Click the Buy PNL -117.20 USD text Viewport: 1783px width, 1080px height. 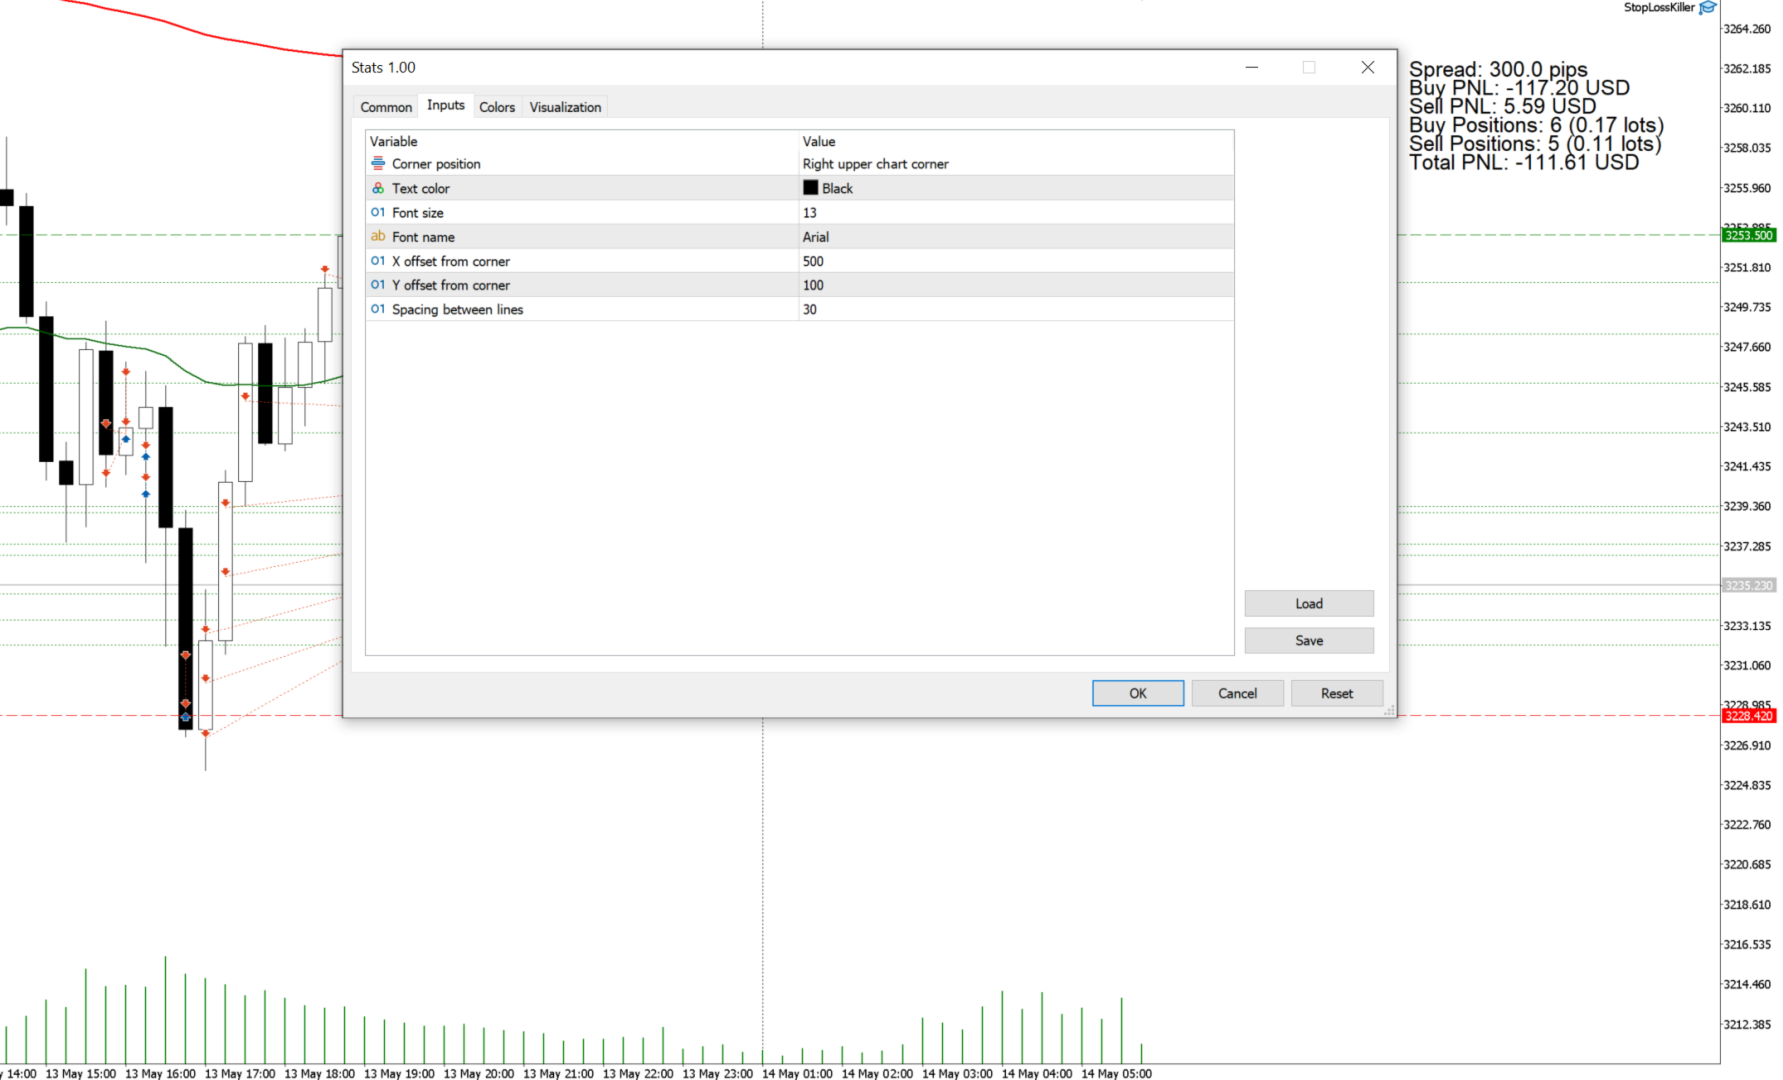click(x=1519, y=88)
